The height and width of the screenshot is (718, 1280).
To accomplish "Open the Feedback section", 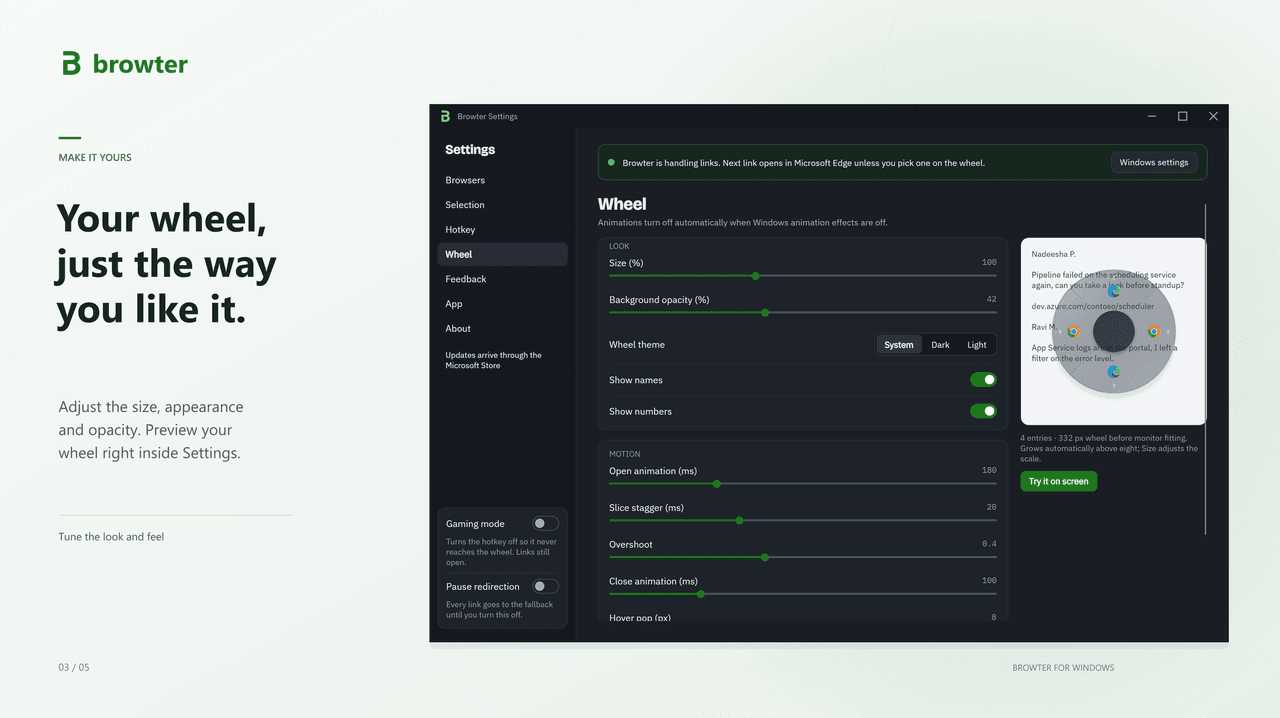I will coord(502,279).
